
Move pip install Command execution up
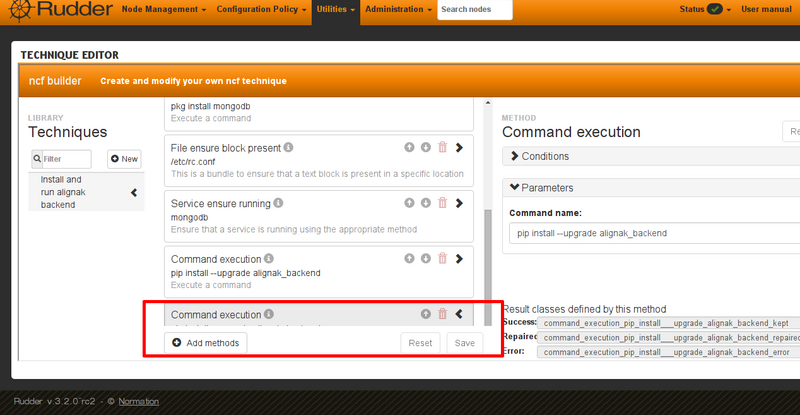click(409, 258)
